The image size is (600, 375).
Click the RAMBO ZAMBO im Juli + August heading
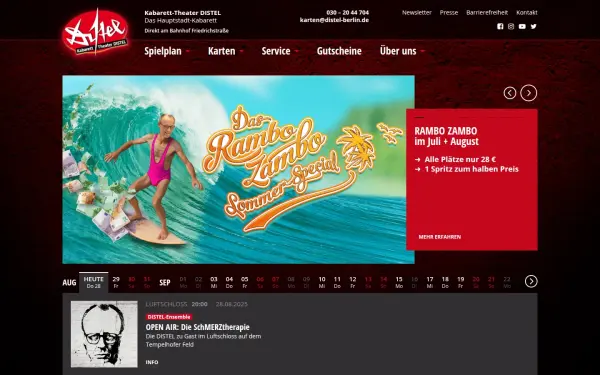pos(447,136)
